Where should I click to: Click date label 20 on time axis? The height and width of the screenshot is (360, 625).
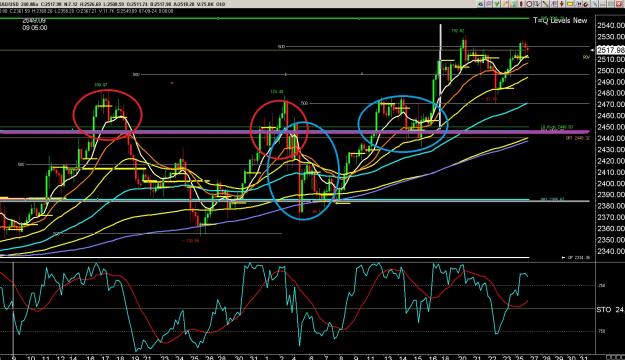point(462,357)
